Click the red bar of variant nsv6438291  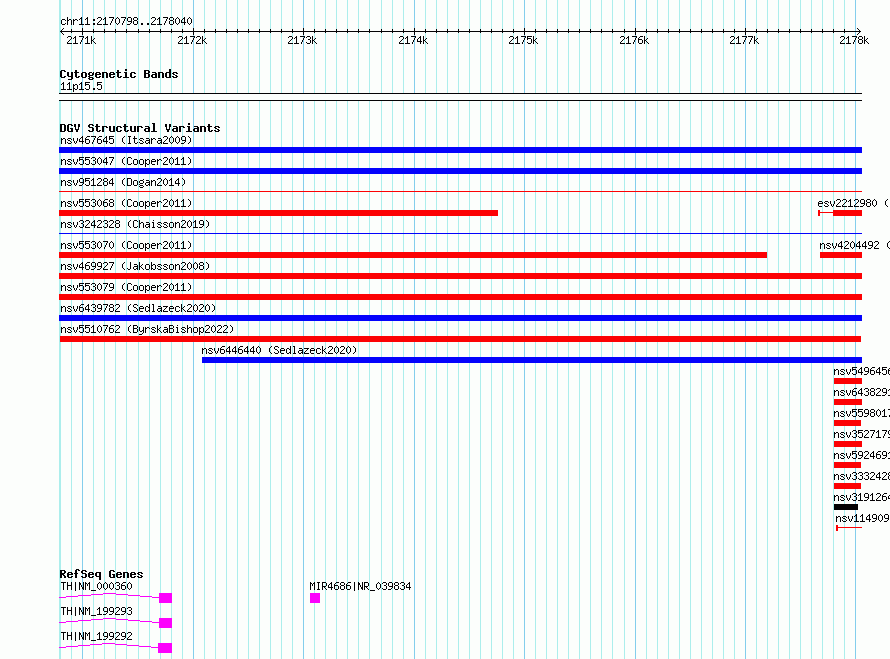[848, 402]
